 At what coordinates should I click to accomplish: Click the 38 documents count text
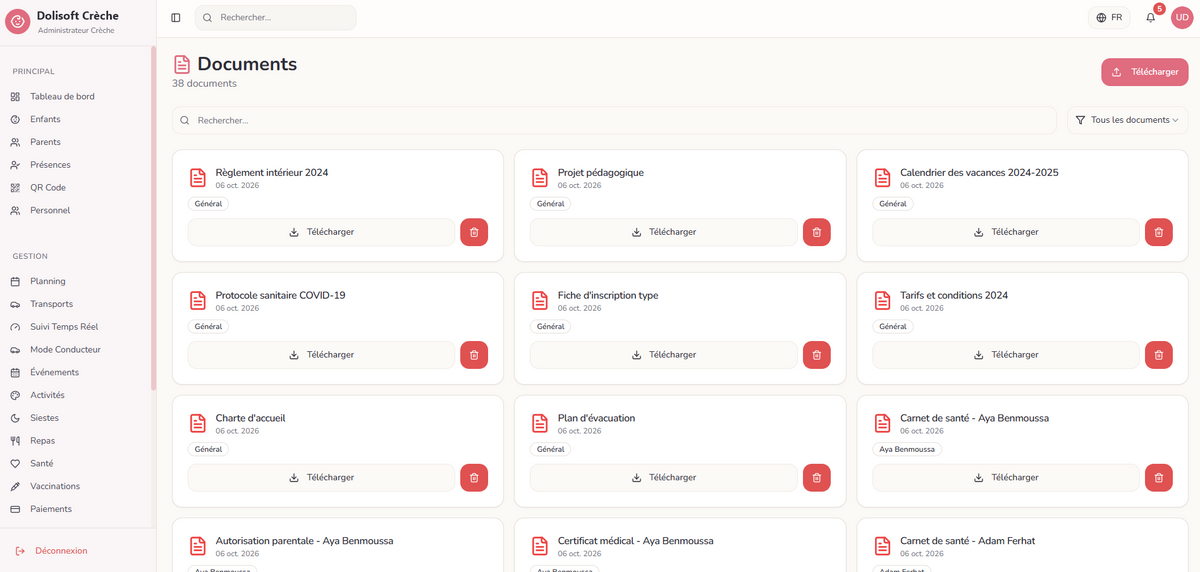pyautogui.click(x=204, y=84)
